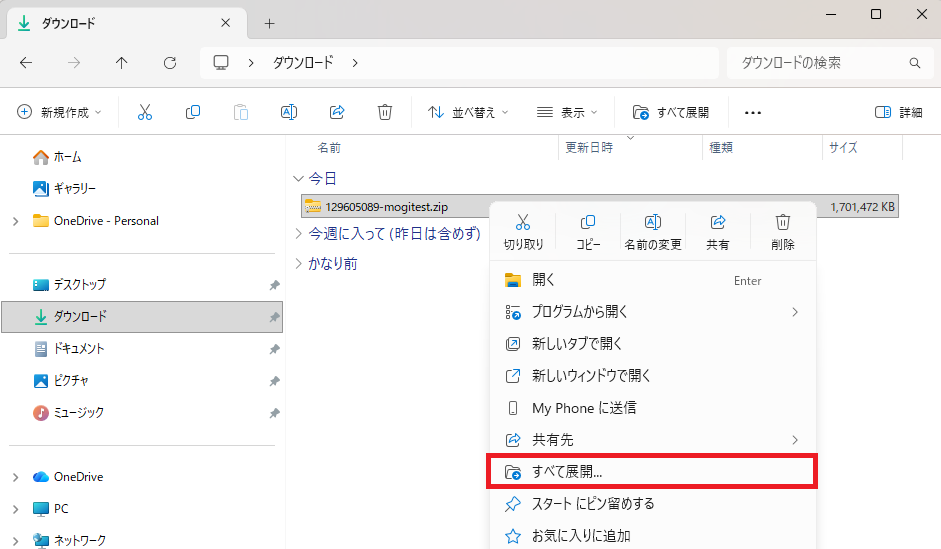The width and height of the screenshot is (941, 549).
Task: Select ダウンロード in navigation pane
Action: point(142,317)
